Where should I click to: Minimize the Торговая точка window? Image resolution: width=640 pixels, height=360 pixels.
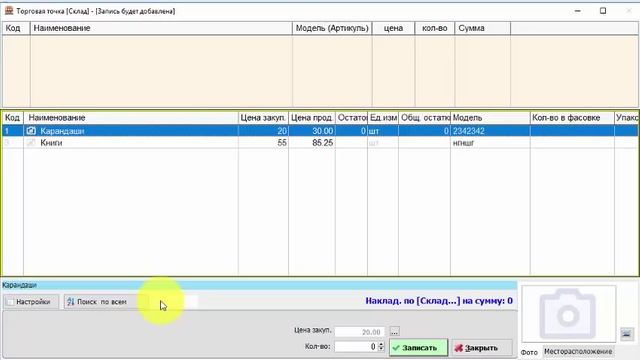click(578, 11)
